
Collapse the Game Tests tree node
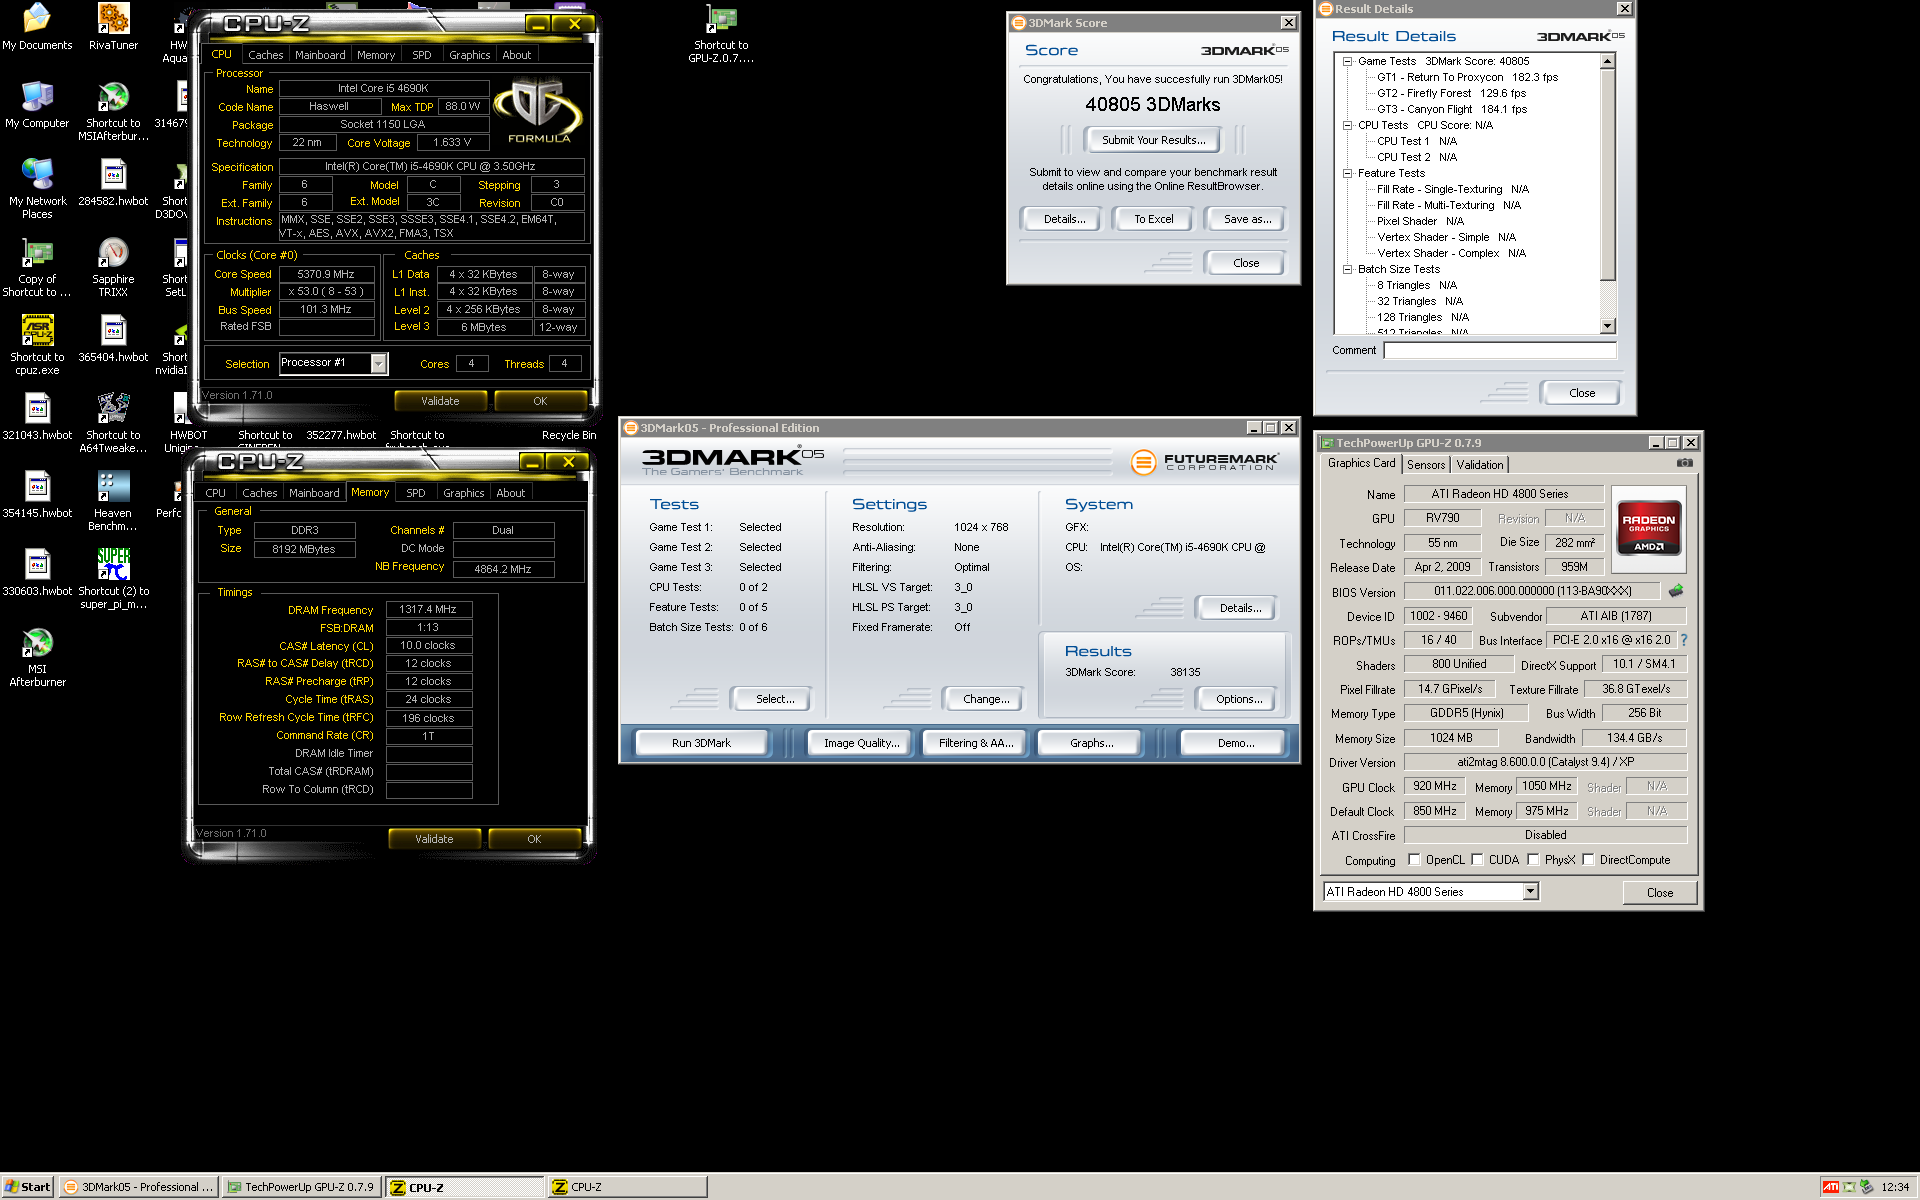pos(1348,61)
